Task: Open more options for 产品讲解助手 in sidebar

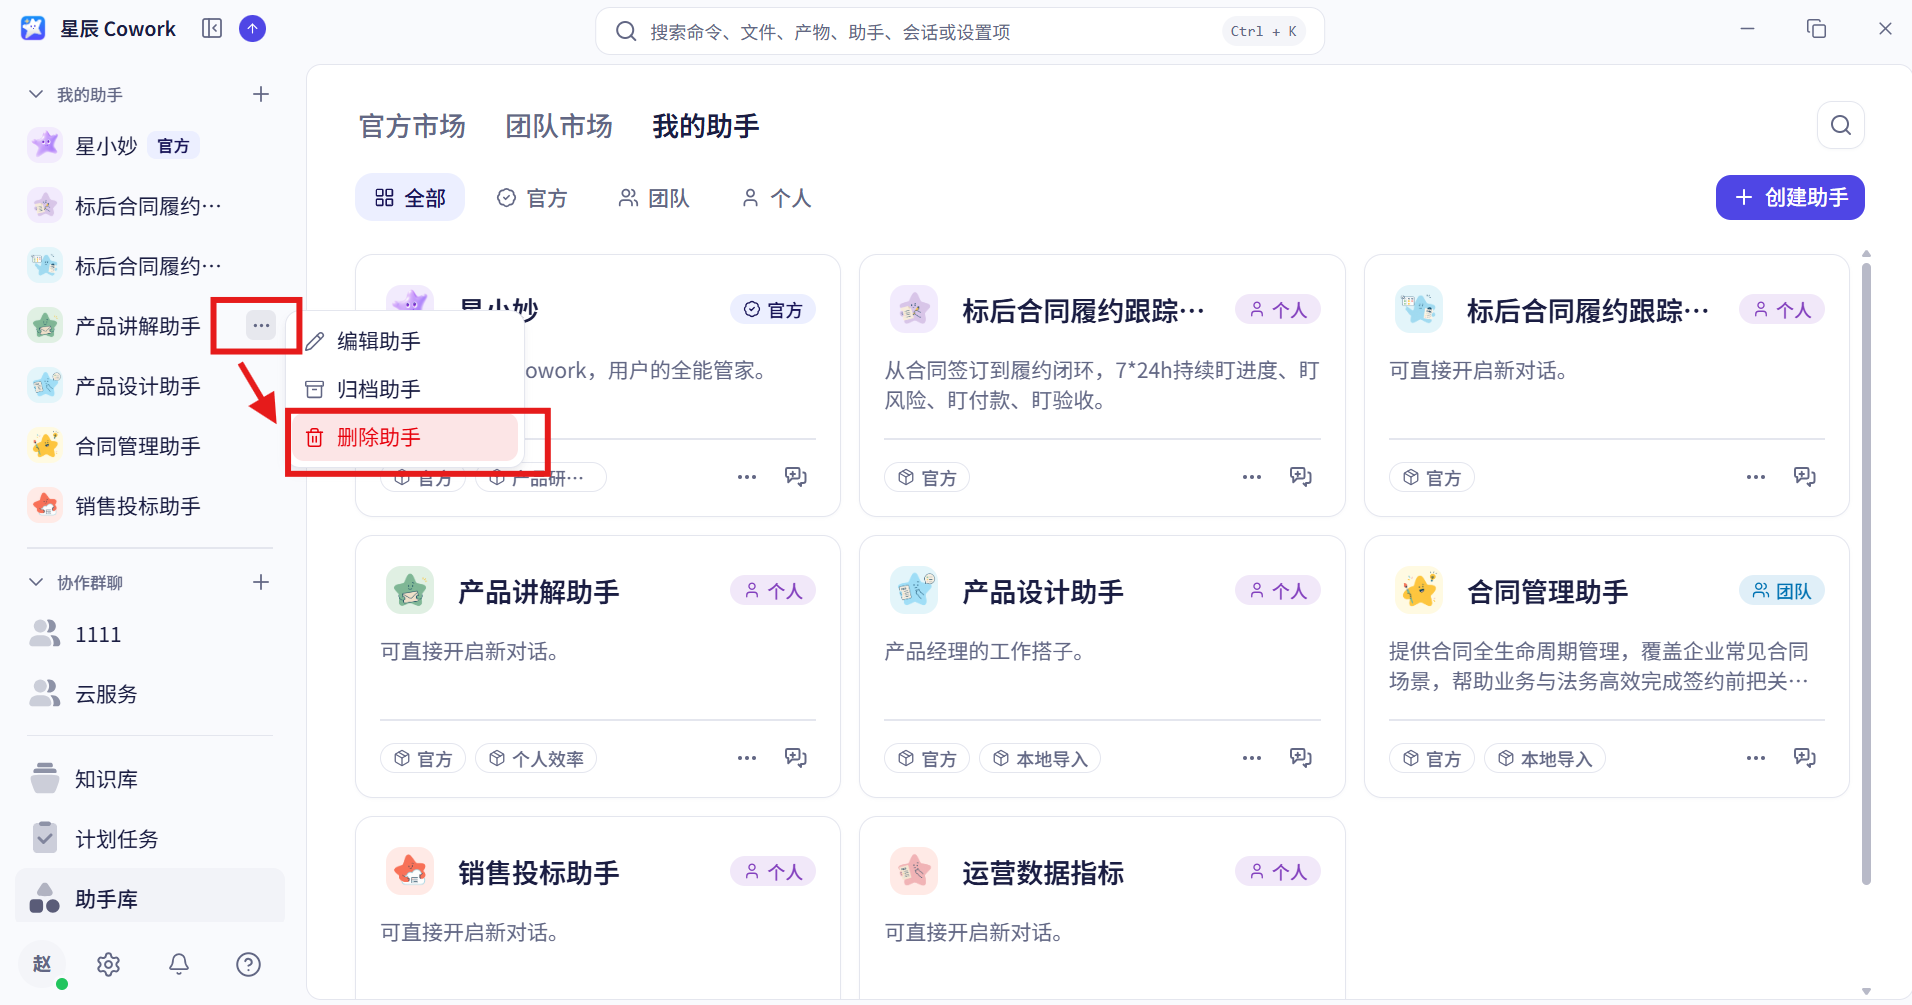Action: click(x=261, y=325)
